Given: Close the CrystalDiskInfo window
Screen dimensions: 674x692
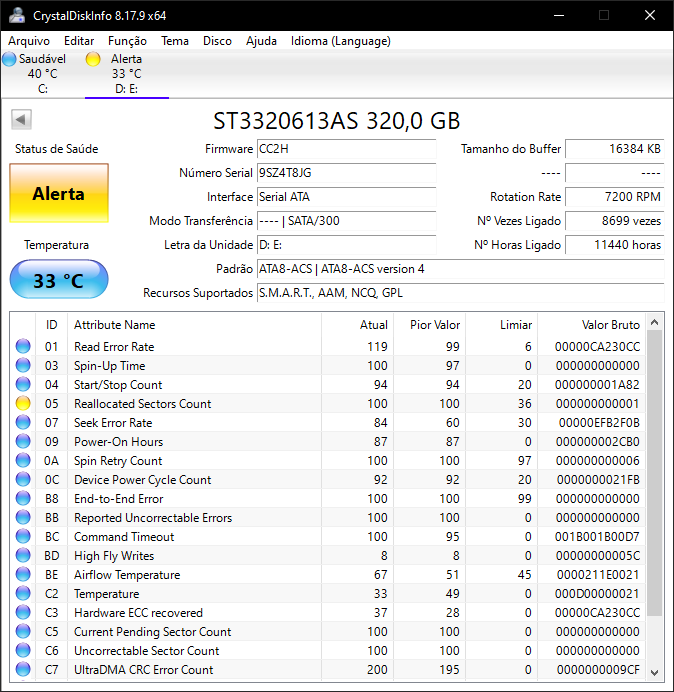Looking at the screenshot, I should pyautogui.click(x=650, y=15).
